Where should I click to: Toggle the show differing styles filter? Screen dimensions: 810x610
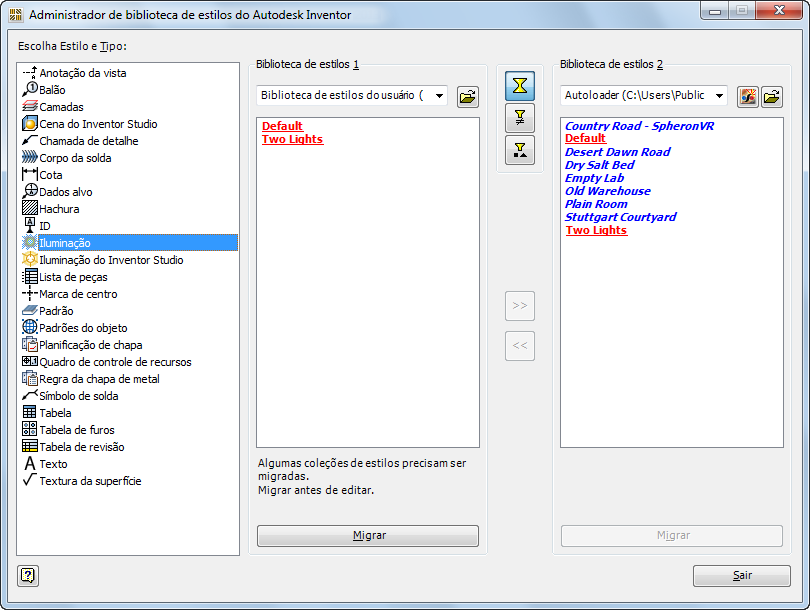coord(520,118)
